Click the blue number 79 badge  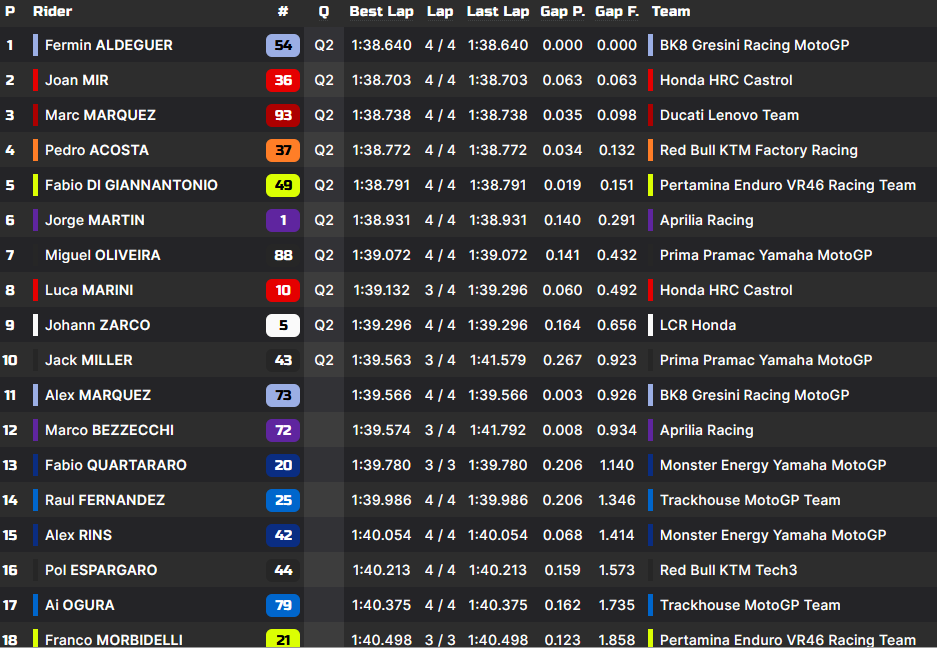click(283, 605)
